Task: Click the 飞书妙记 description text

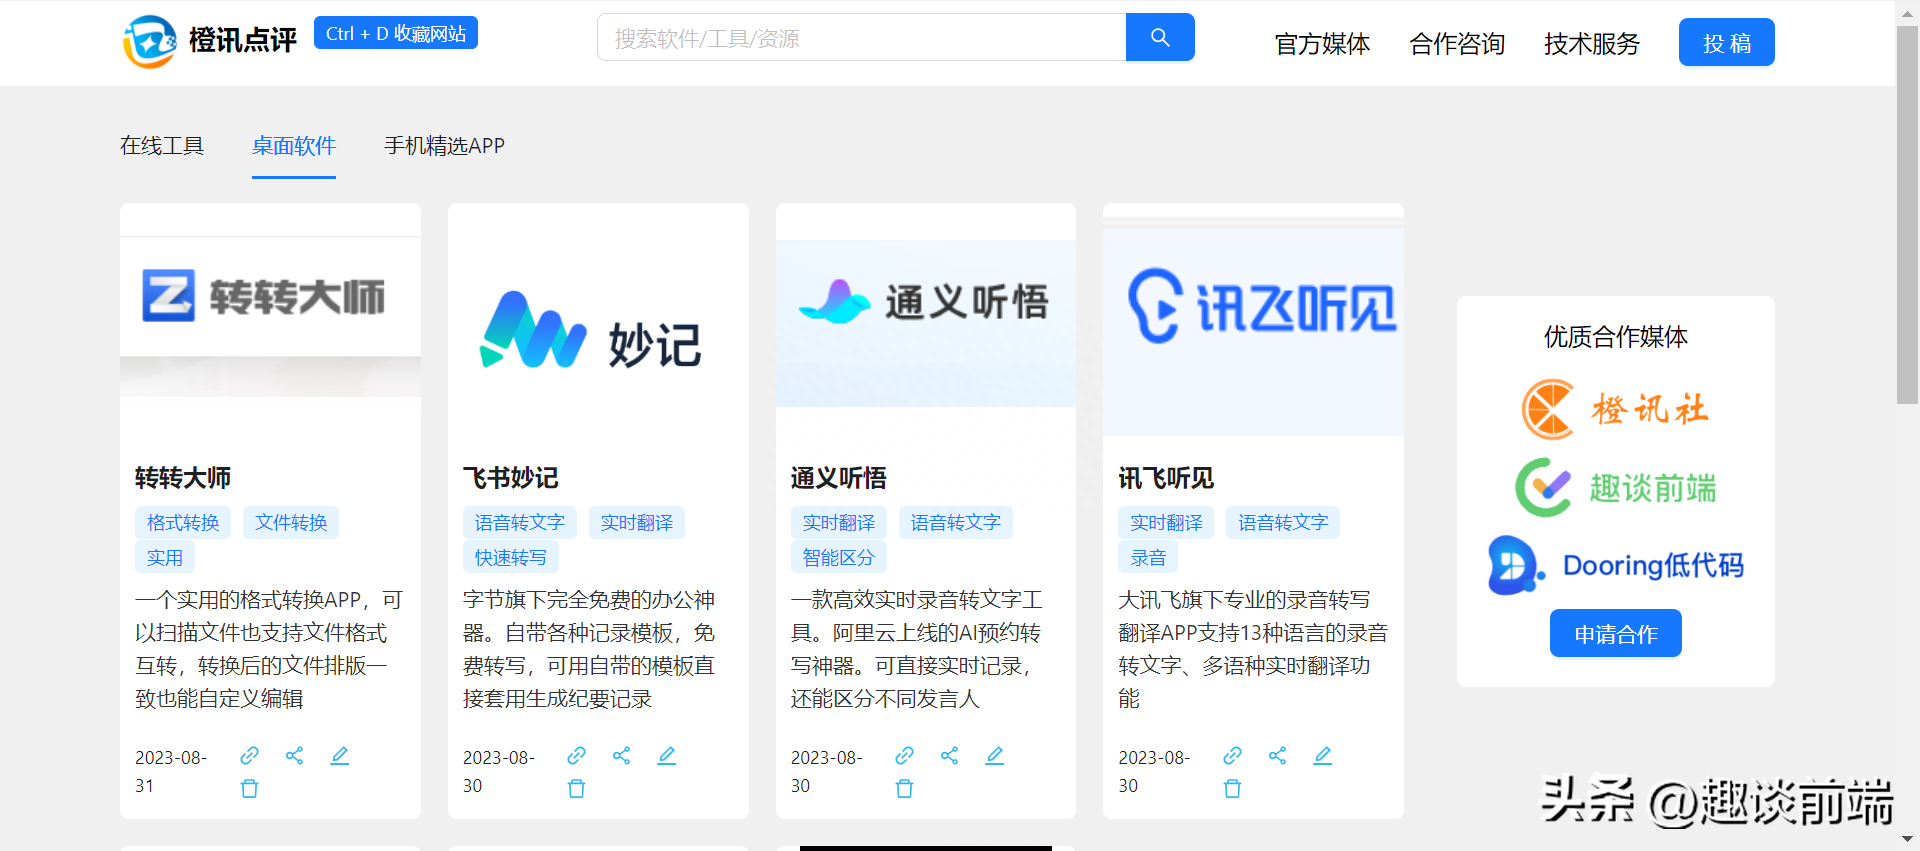Action: pos(590,649)
